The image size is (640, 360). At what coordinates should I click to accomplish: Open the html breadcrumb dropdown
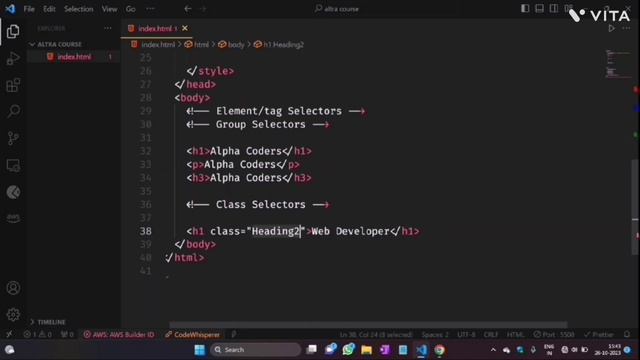(197, 44)
